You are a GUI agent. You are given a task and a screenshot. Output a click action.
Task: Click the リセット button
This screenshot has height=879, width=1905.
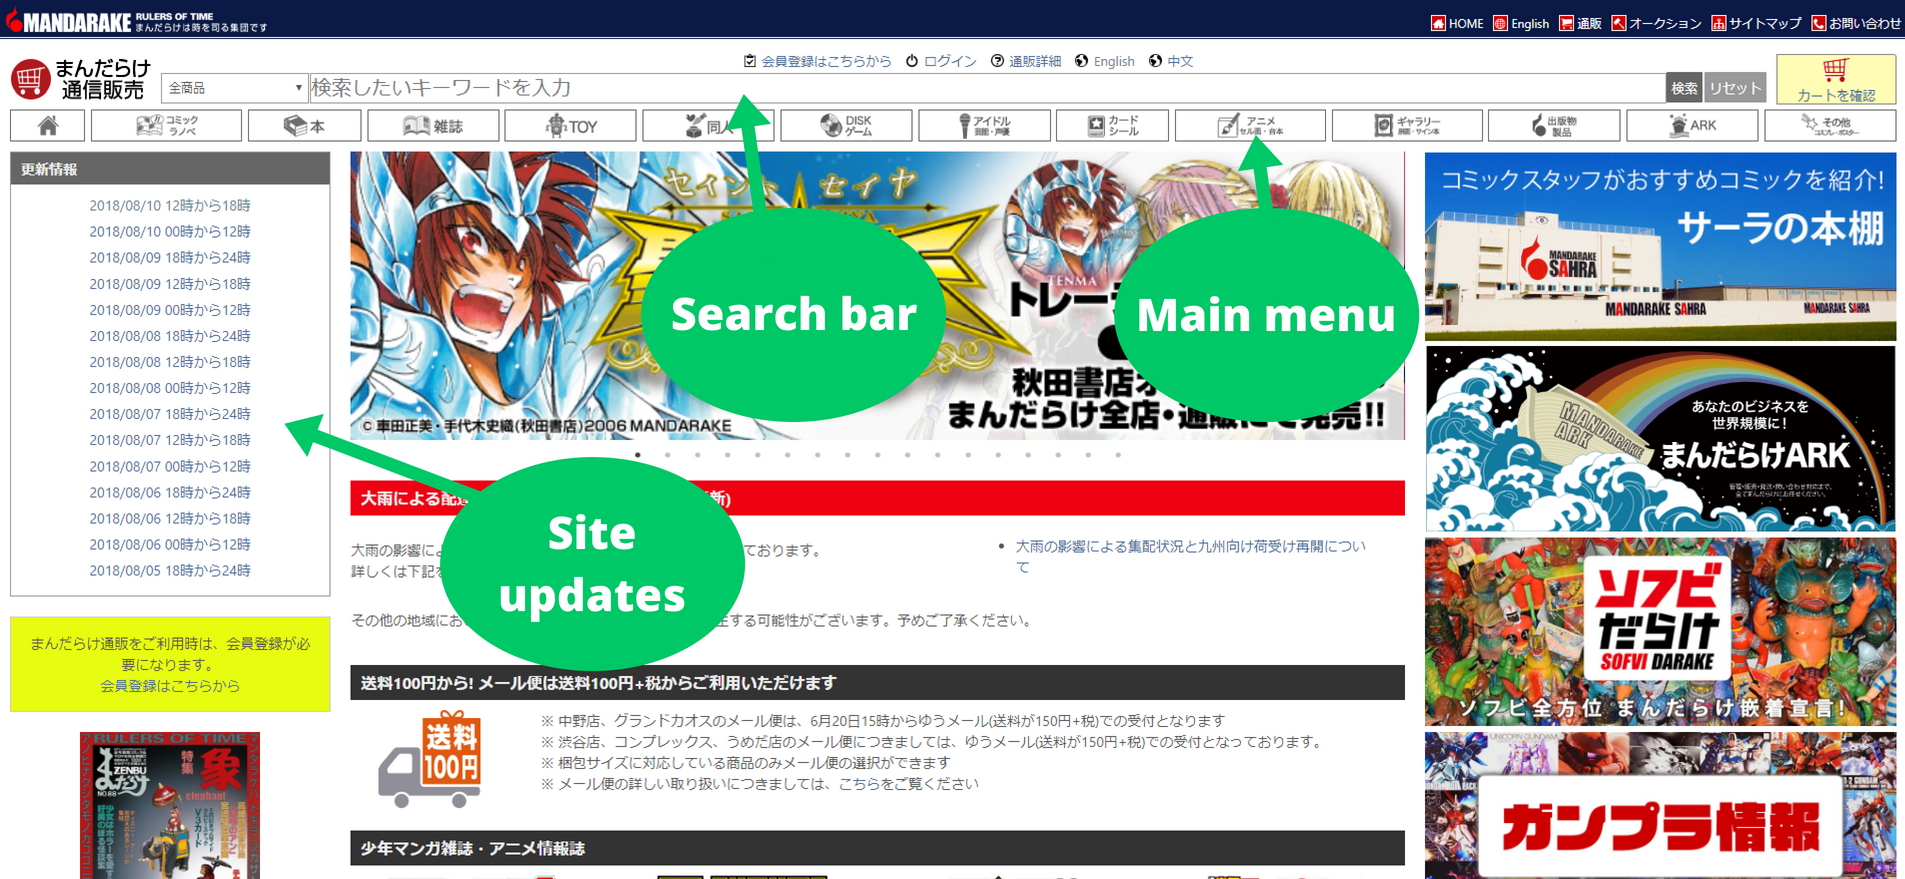[x=1735, y=88]
